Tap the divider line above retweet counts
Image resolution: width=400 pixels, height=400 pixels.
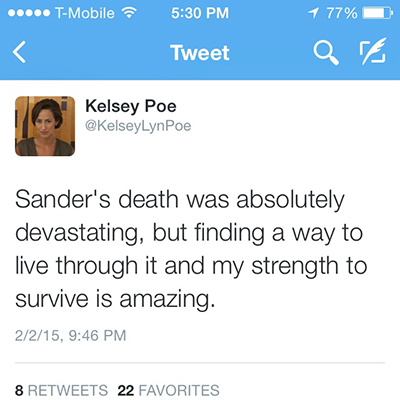click(200, 362)
